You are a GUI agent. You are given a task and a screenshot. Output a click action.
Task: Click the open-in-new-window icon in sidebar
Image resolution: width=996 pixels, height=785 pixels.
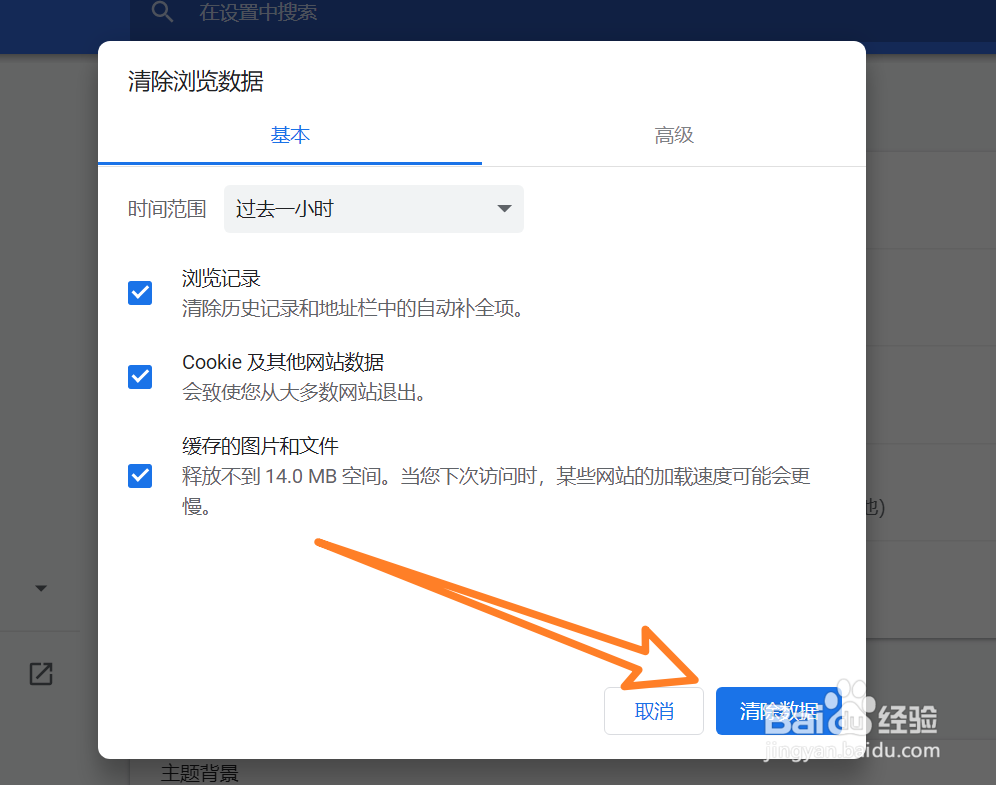tap(40, 674)
